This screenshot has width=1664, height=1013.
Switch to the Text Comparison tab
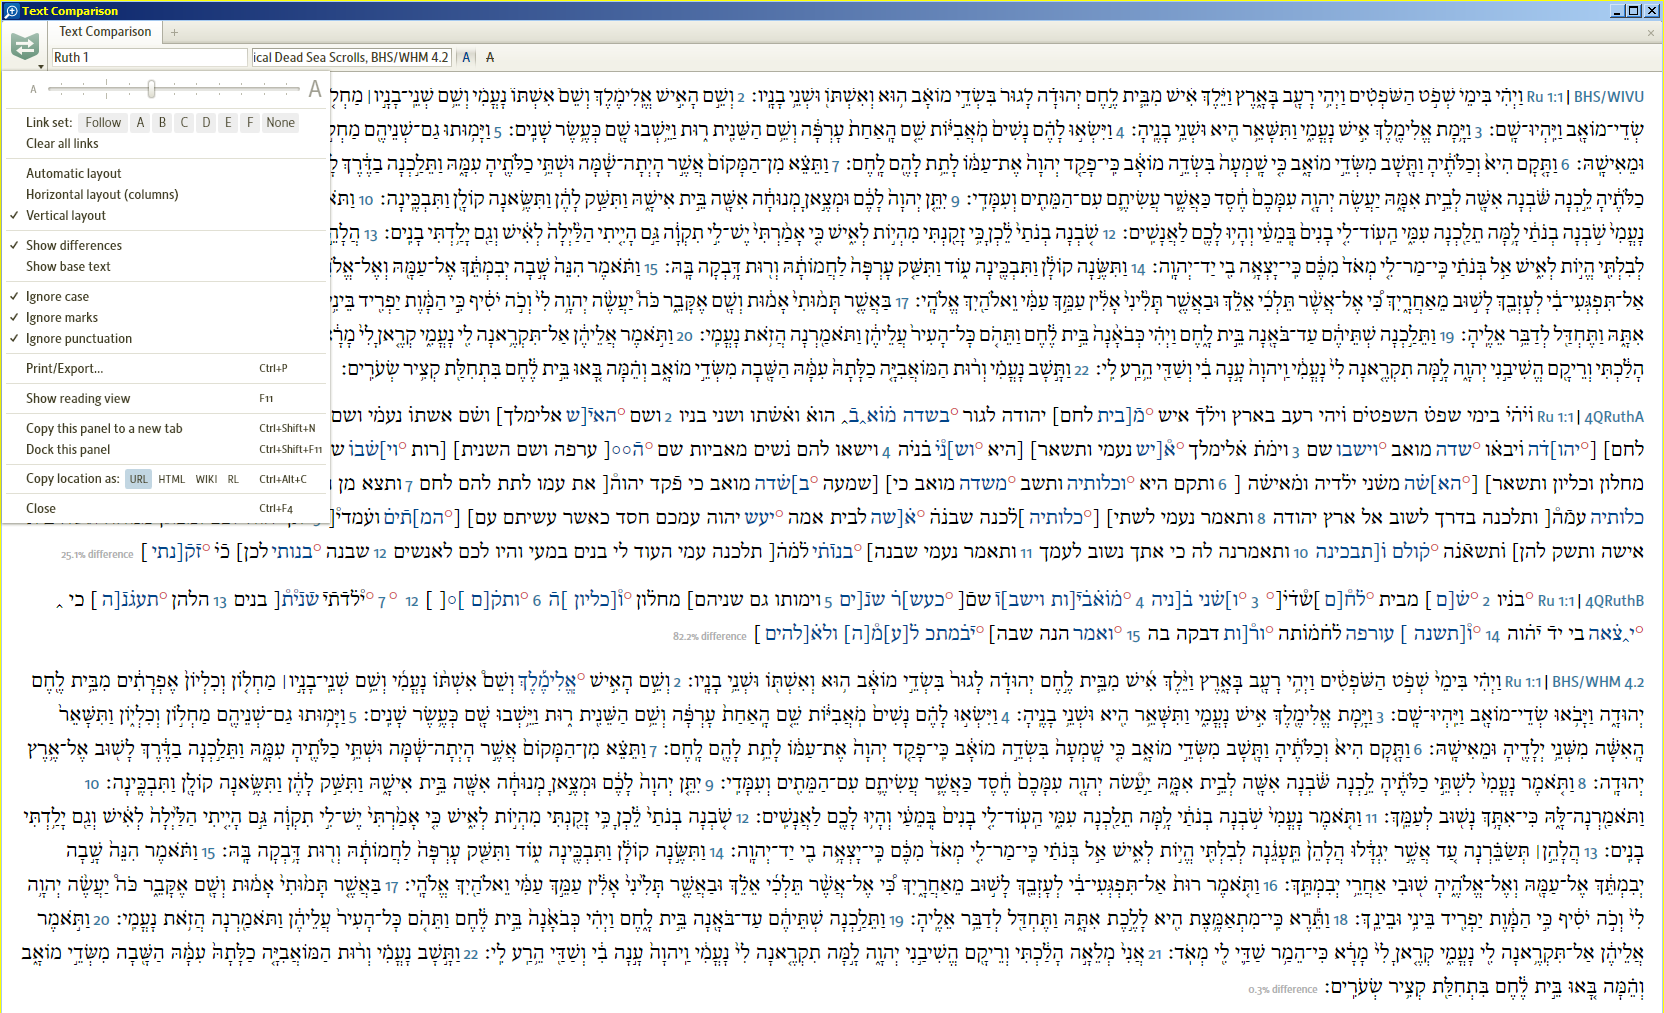click(x=105, y=31)
